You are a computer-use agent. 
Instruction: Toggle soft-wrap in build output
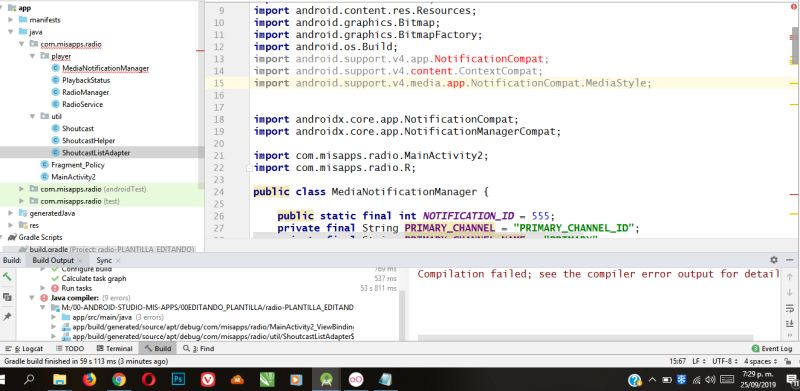[x=790, y=308]
